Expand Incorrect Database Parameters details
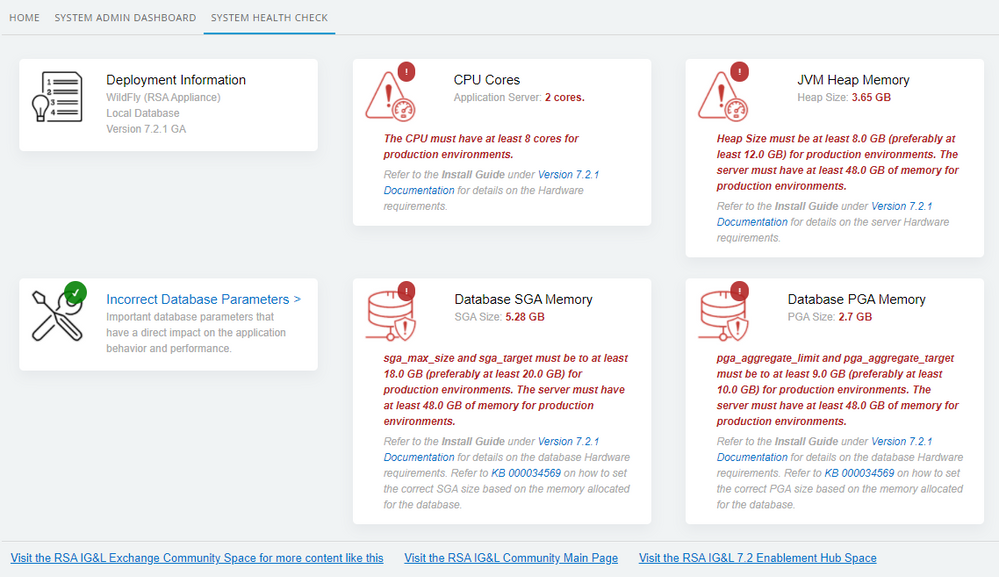 pos(203,299)
